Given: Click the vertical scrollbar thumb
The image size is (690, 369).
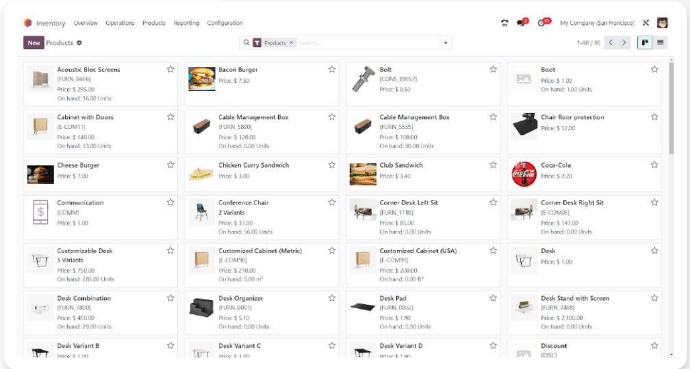Looking at the screenshot, I should coord(671,108).
